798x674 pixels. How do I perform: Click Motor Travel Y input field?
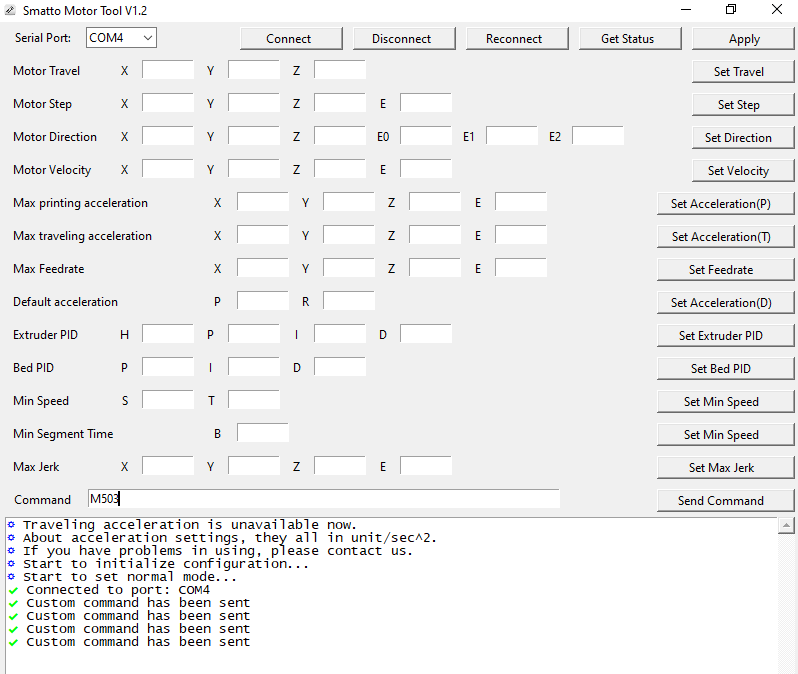pyautogui.click(x=254, y=70)
